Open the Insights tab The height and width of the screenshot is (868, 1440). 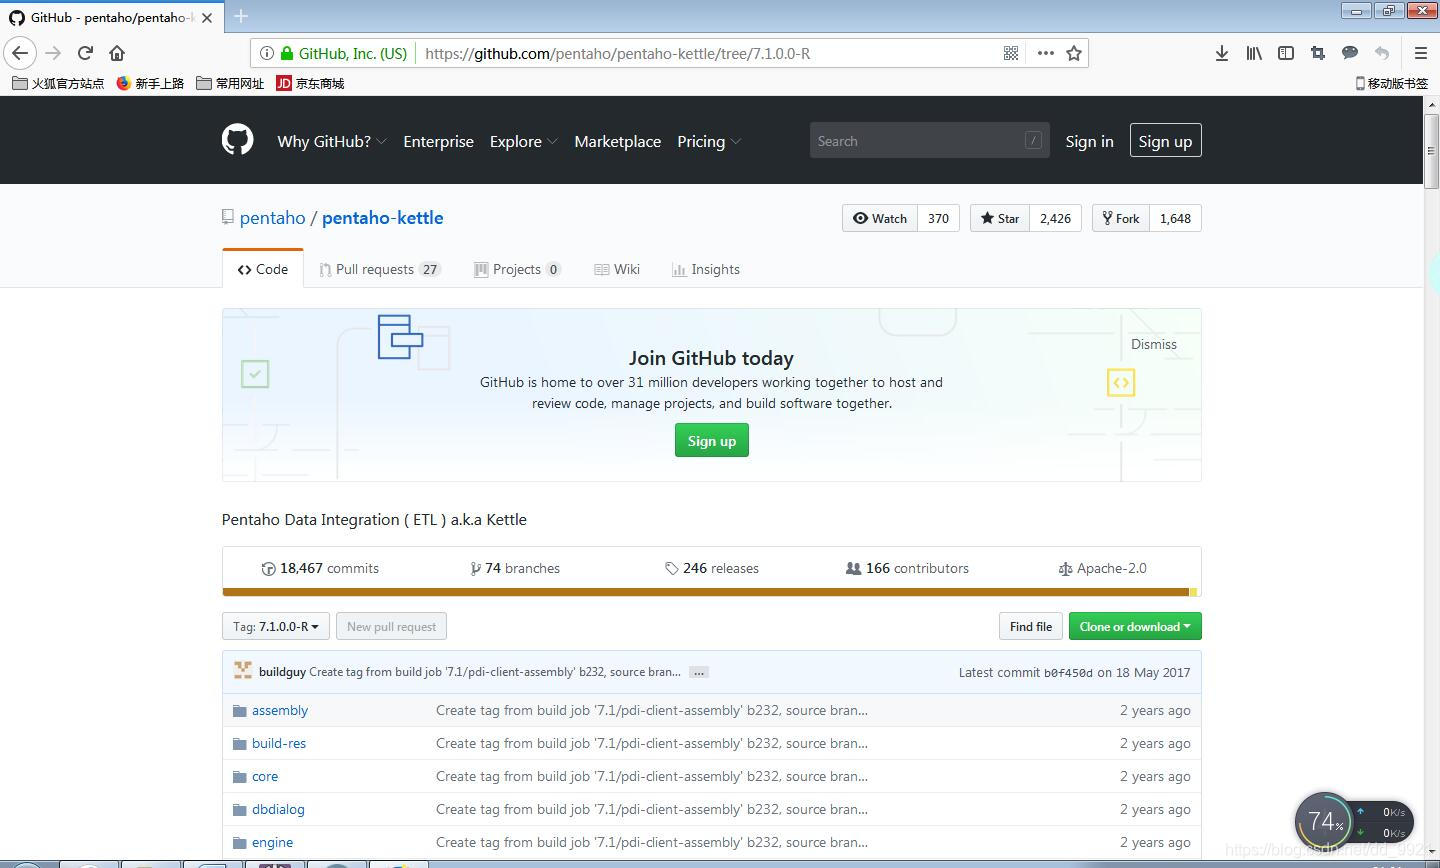coord(706,269)
